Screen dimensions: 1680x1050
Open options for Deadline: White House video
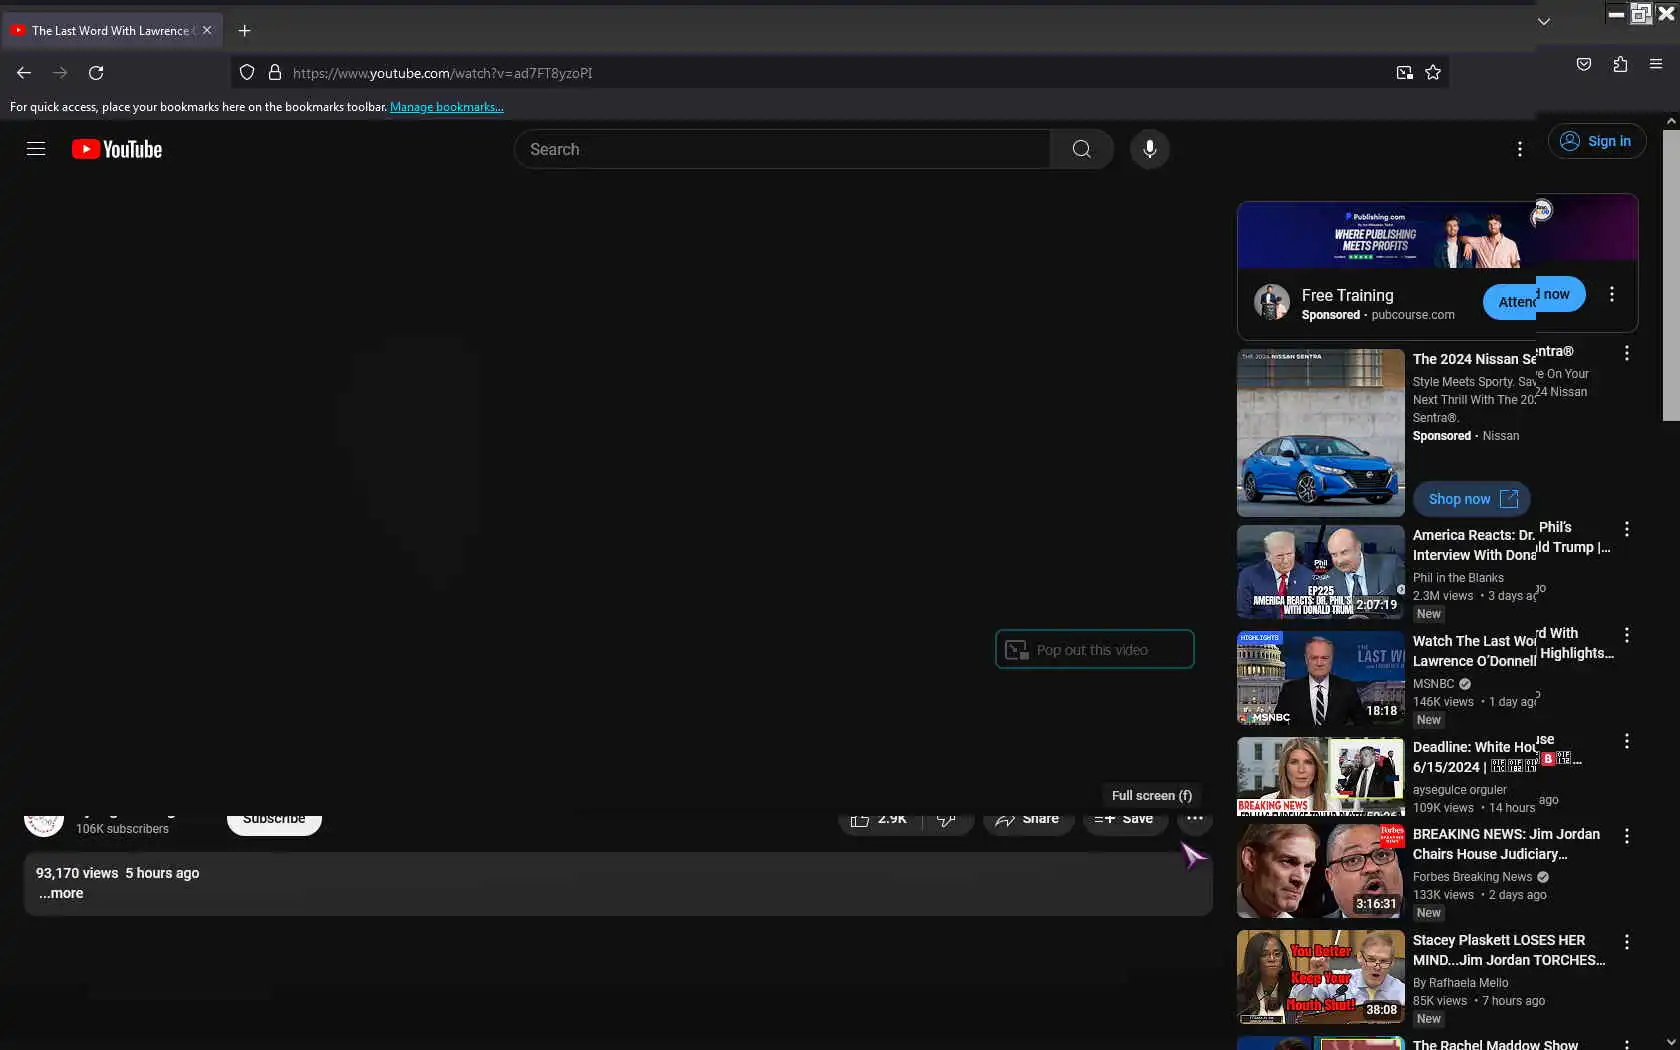tap(1627, 741)
